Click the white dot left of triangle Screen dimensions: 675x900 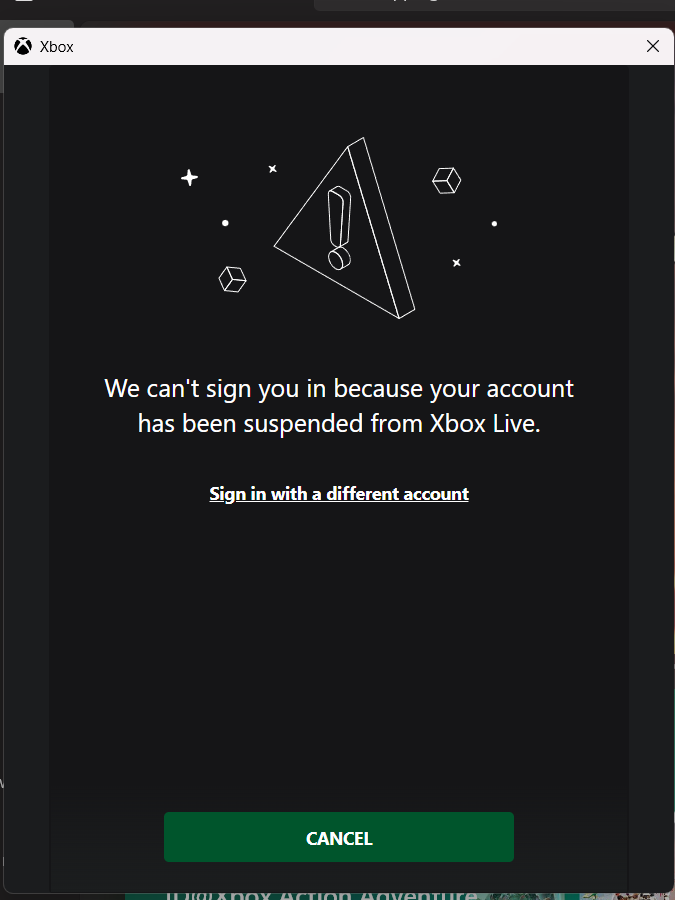click(x=226, y=223)
